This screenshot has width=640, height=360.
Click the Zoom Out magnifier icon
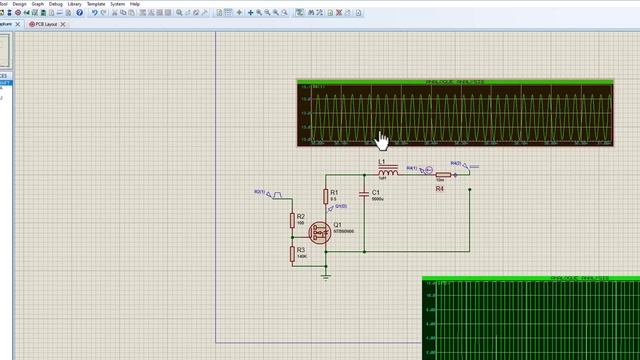[x=267, y=13]
